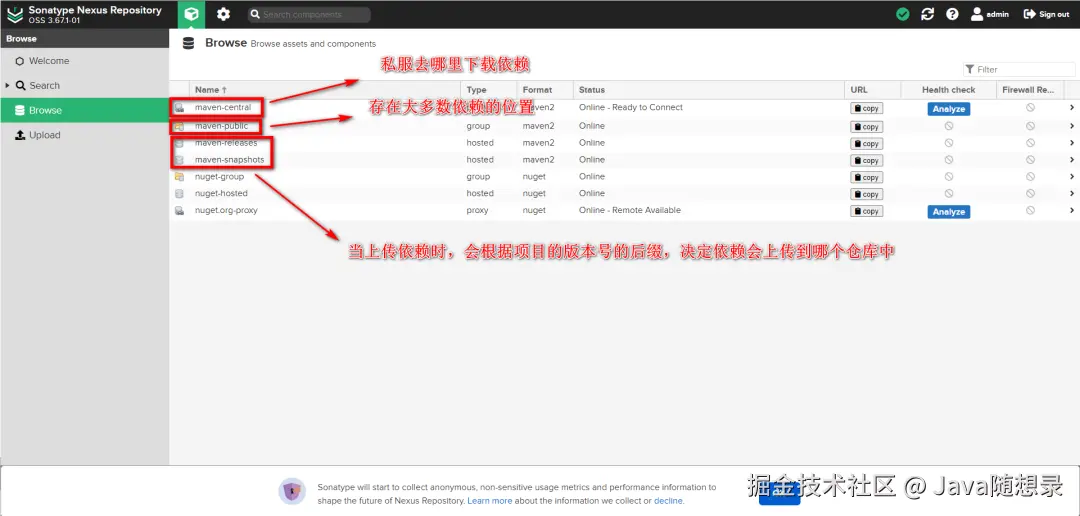Open the help question mark icon
1080x516 pixels.
[x=952, y=14]
